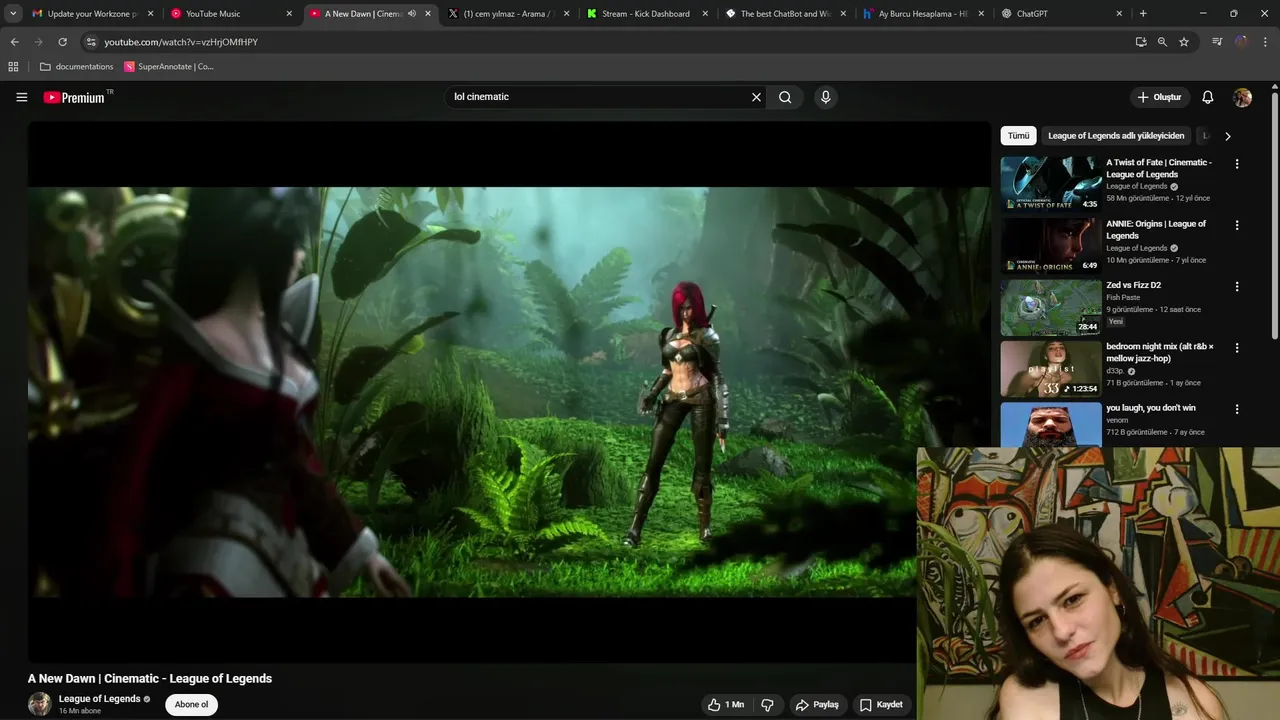The width and height of the screenshot is (1280, 720).
Task: Open the tab search dropdown arrow
Action: point(13,14)
